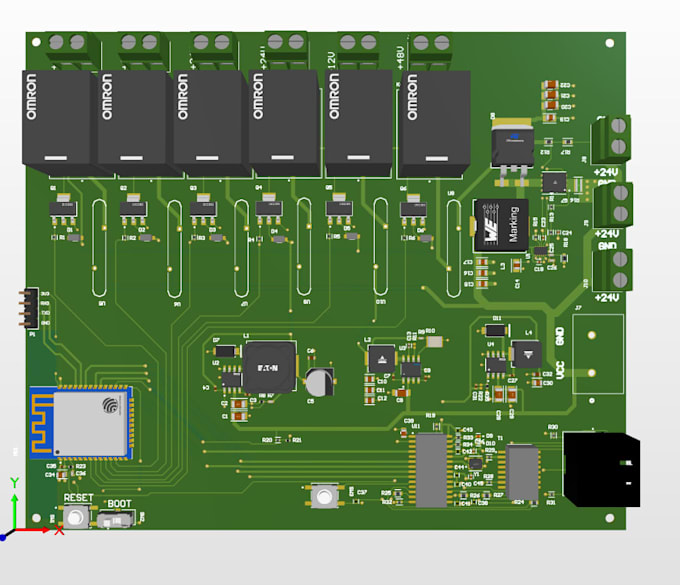Select the board slot labeled U10

[381, 247]
